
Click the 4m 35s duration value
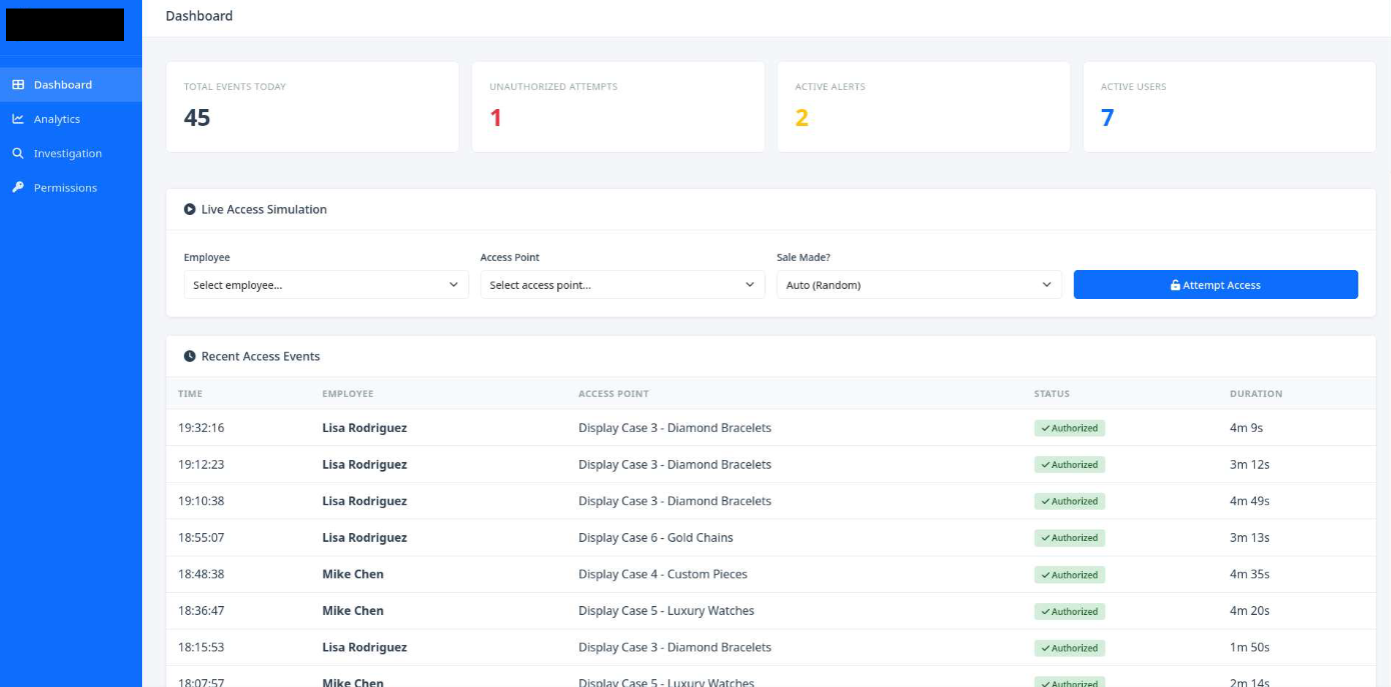1249,575
